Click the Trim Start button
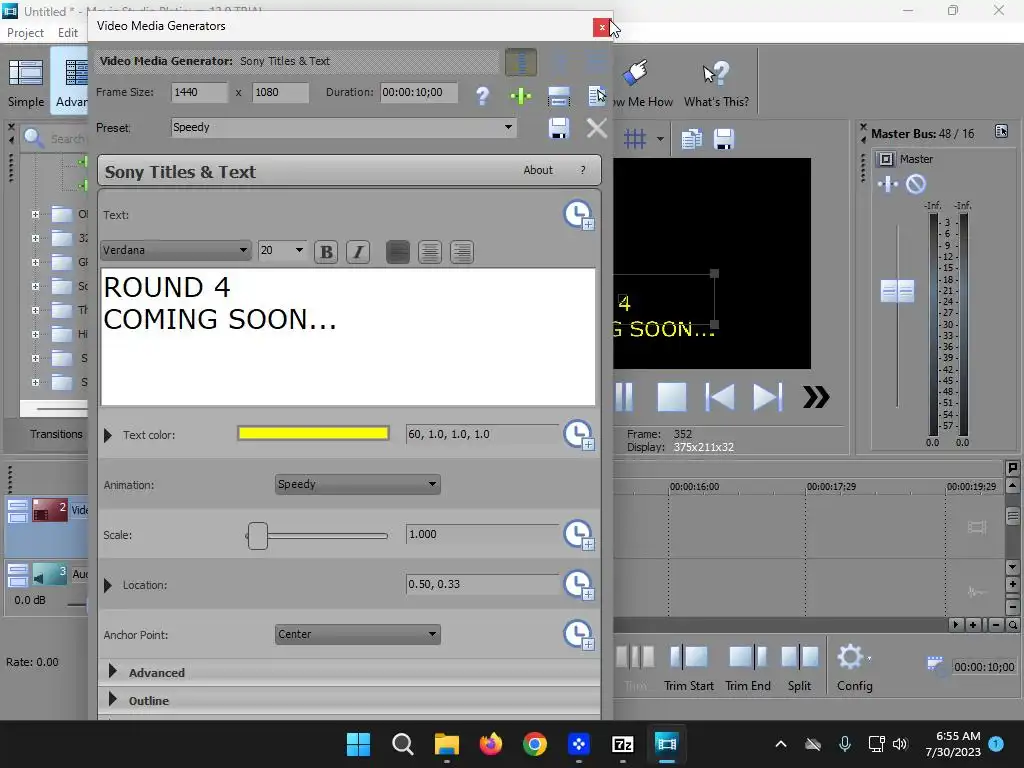This screenshot has height=768, width=1024. click(689, 668)
